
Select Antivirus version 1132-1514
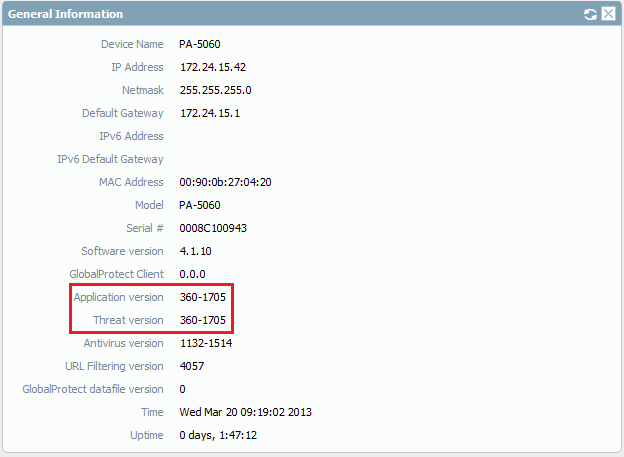tap(206, 344)
